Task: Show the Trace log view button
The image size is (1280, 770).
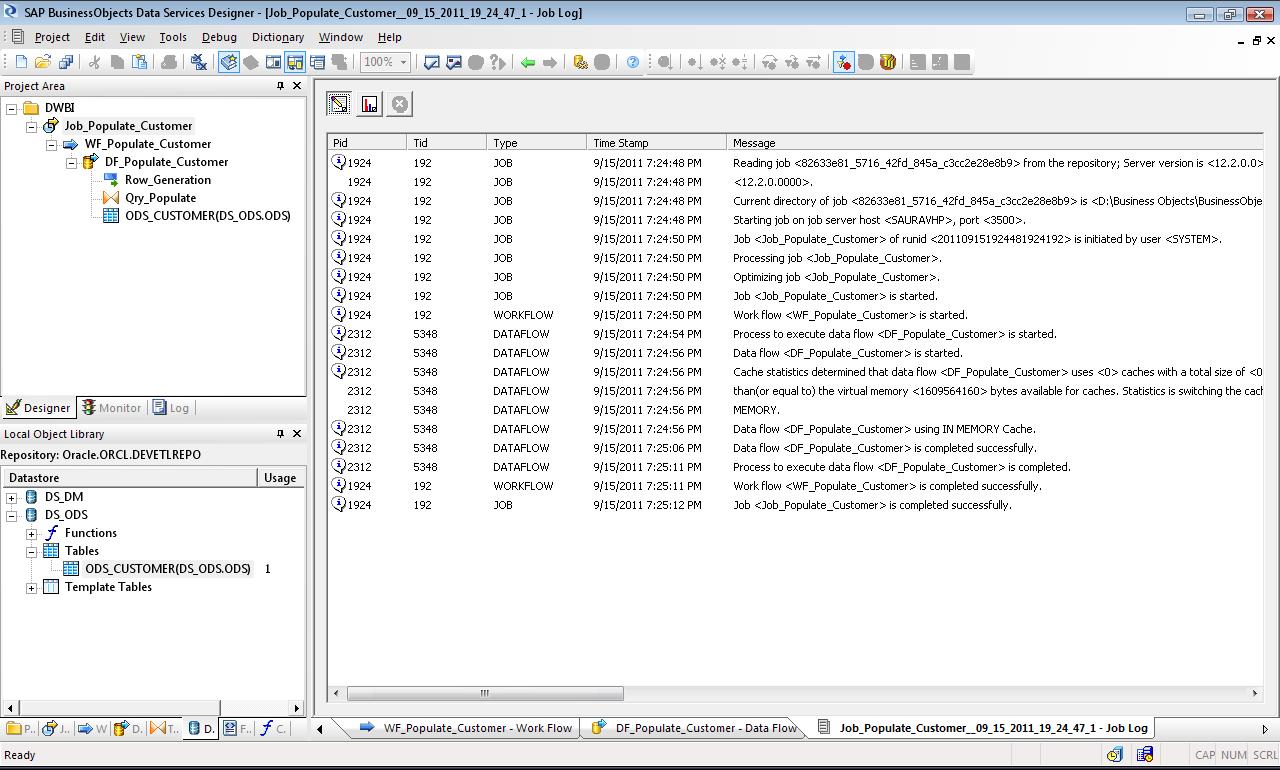Action: click(339, 104)
